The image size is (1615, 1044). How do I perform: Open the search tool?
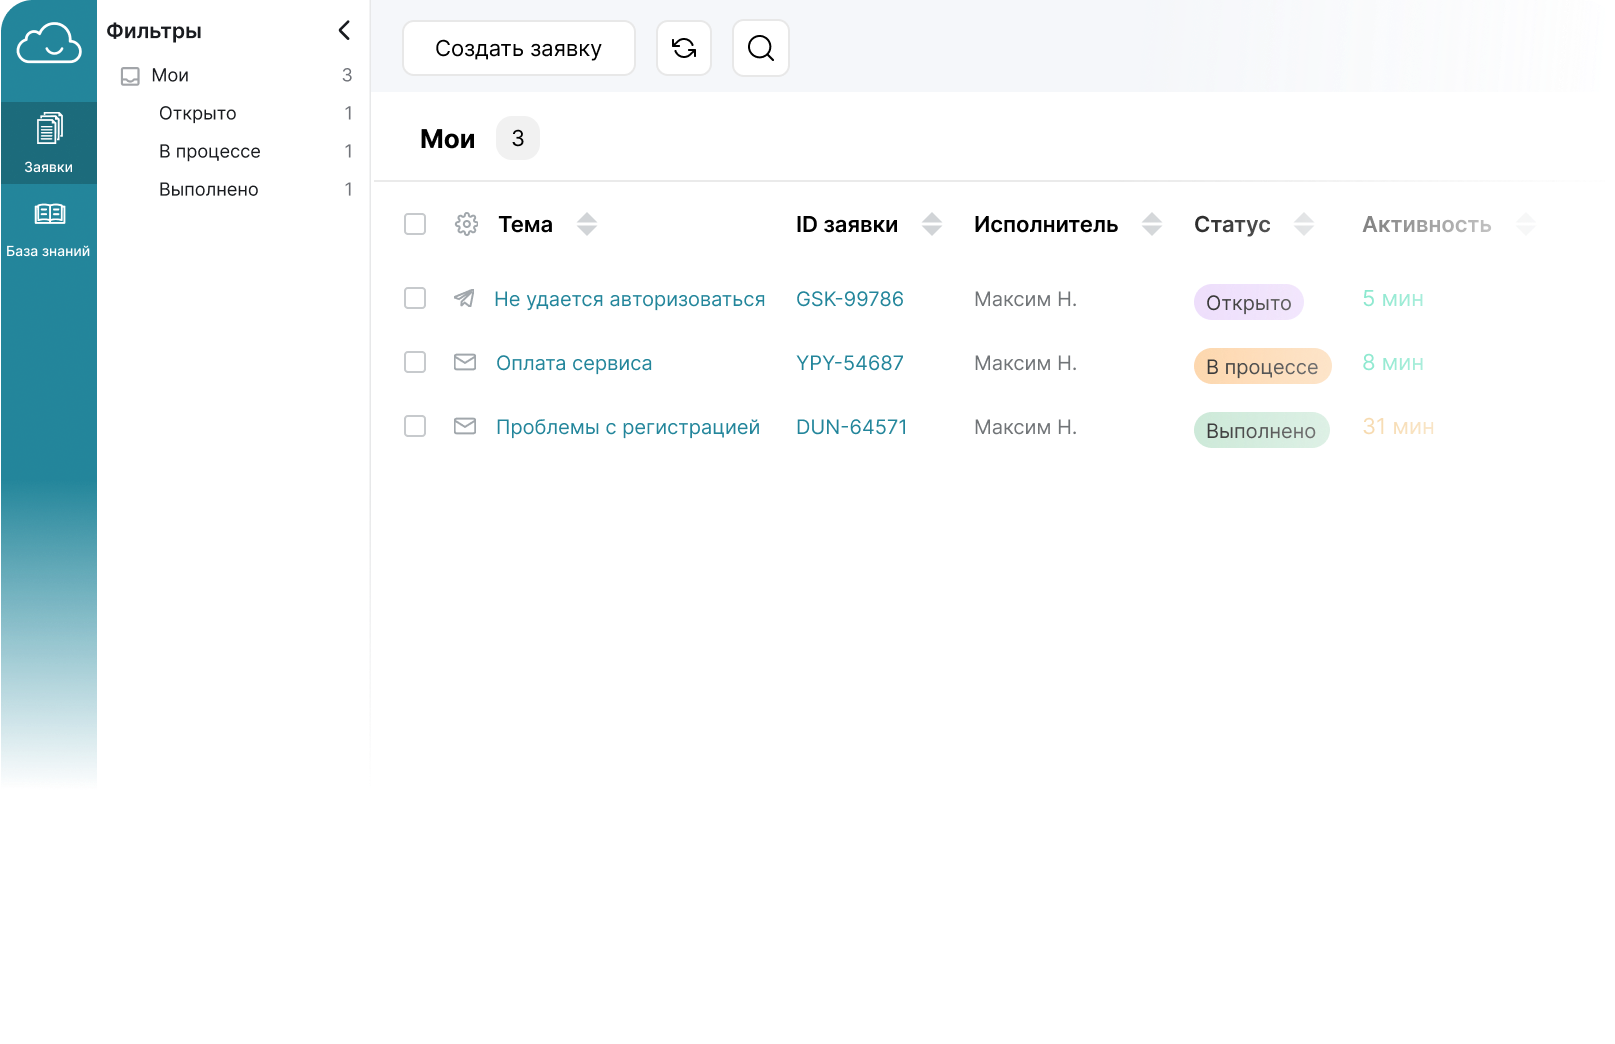click(x=761, y=48)
